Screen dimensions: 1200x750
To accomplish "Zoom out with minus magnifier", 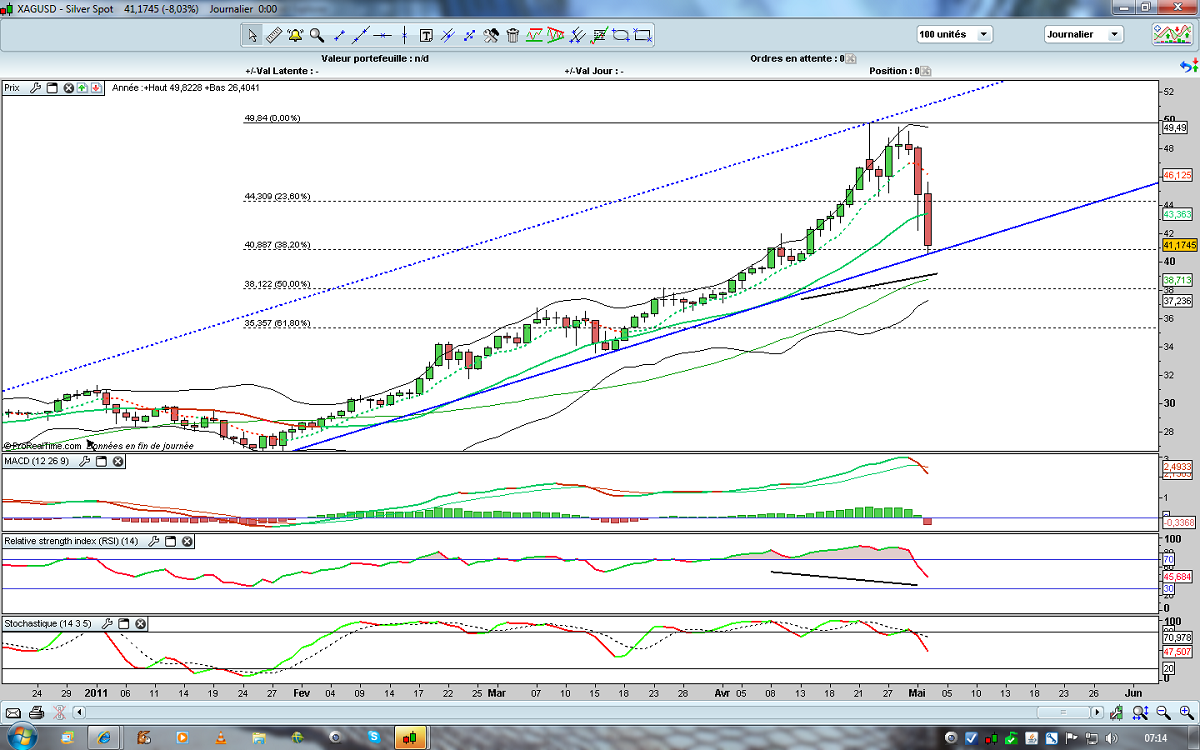I will point(1163,712).
